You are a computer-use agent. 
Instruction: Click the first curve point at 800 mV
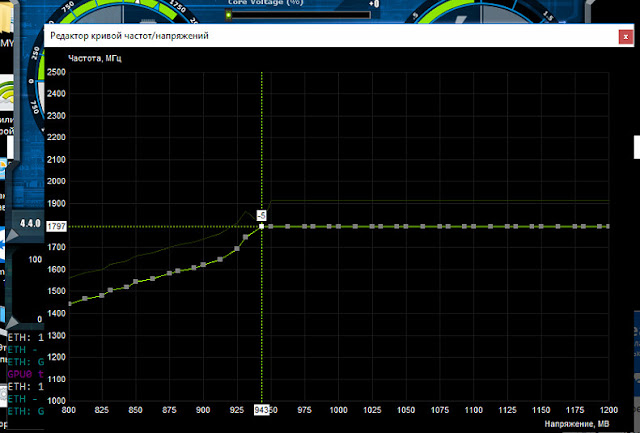(70, 304)
